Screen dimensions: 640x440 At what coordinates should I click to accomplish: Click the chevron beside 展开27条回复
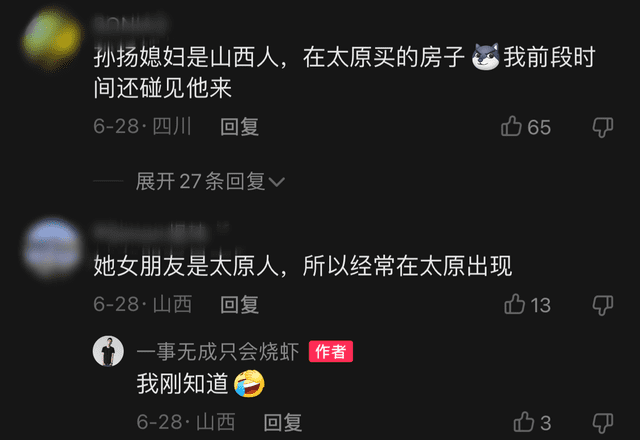point(277,182)
